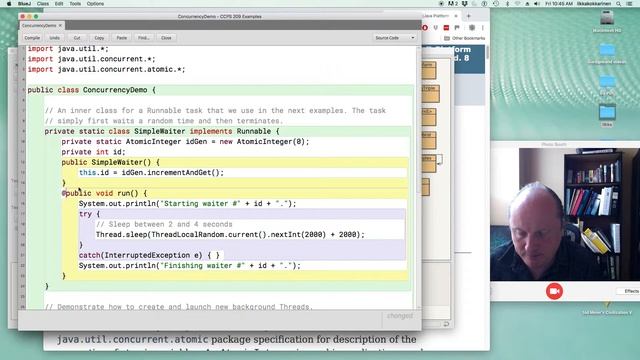Click the third class box in BlueJ diagram
640x360 pixels.
[429, 117]
